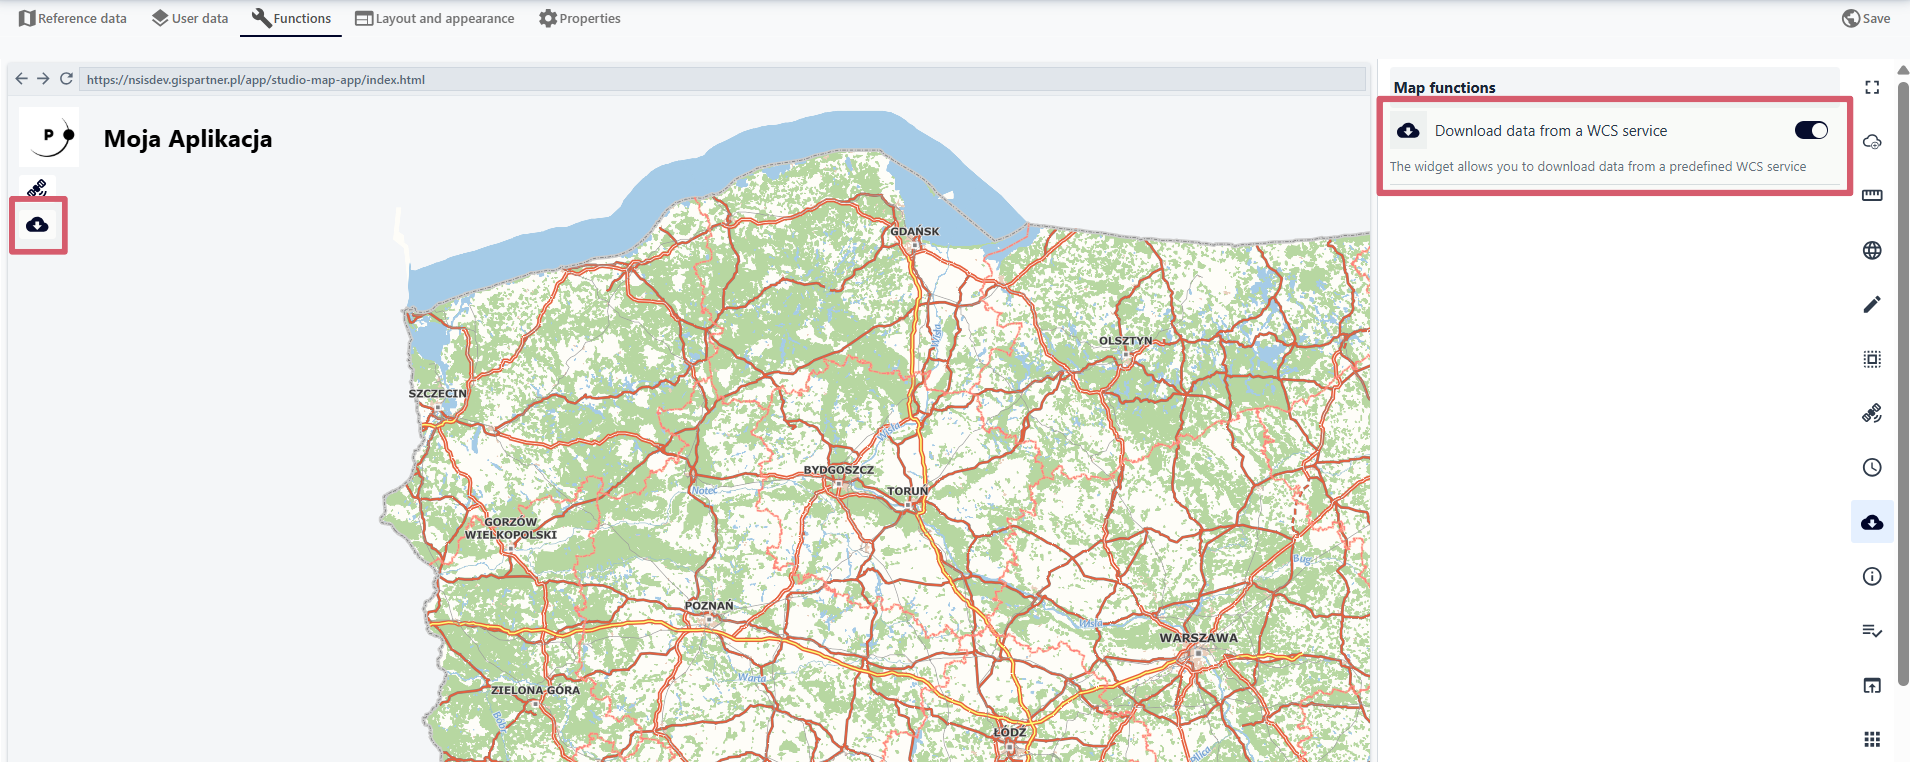Click the Save button

coord(1866,18)
